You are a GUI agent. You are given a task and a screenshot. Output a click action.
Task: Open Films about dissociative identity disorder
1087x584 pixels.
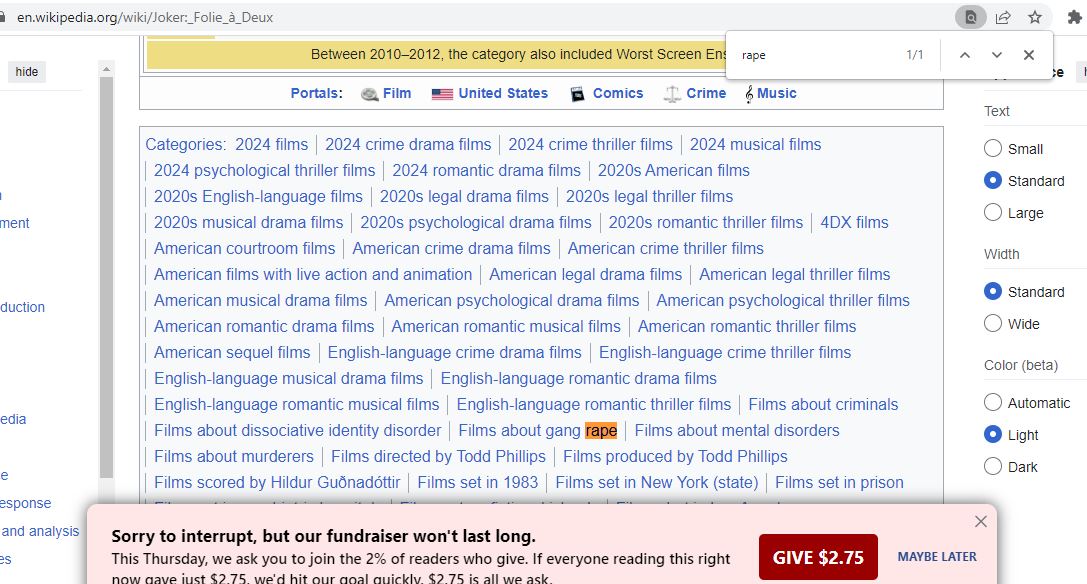point(297,431)
